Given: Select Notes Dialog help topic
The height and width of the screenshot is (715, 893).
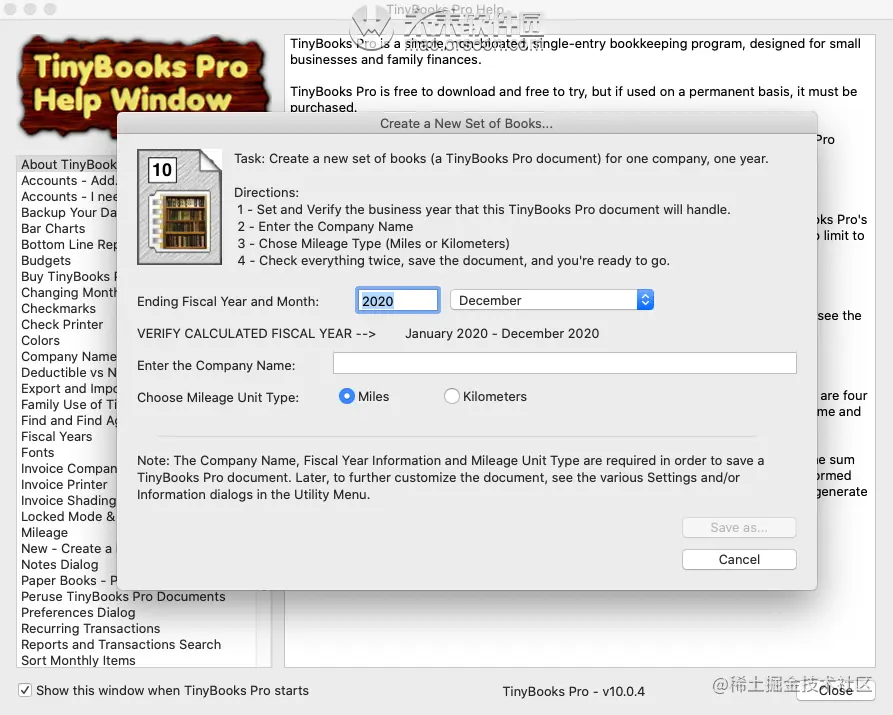Looking at the screenshot, I should point(60,564).
